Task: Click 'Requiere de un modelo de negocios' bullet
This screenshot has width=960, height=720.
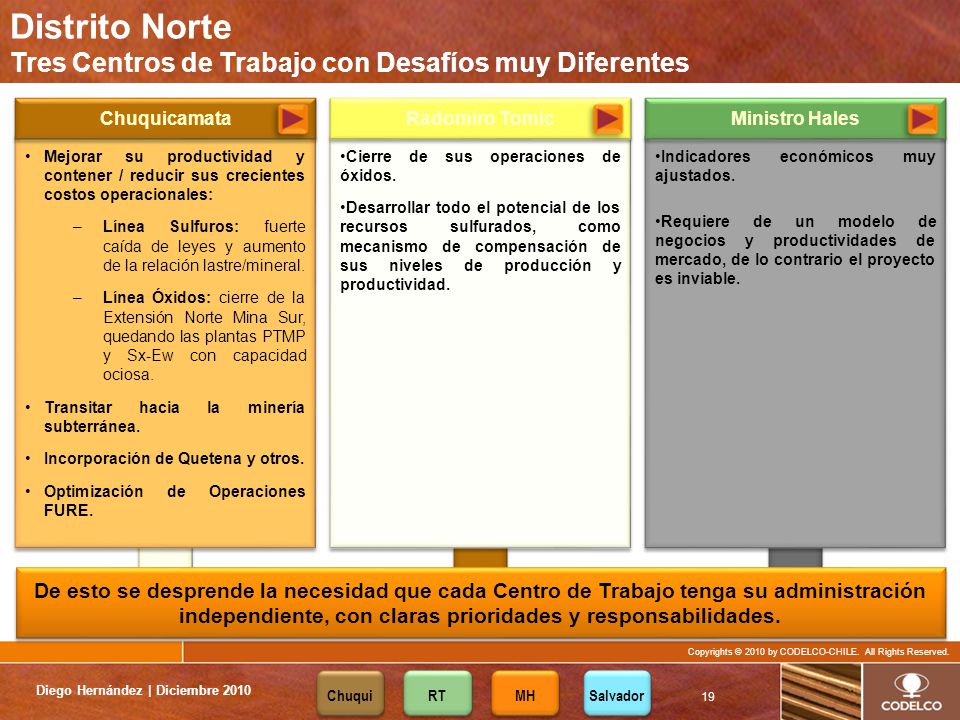Action: pos(795,250)
